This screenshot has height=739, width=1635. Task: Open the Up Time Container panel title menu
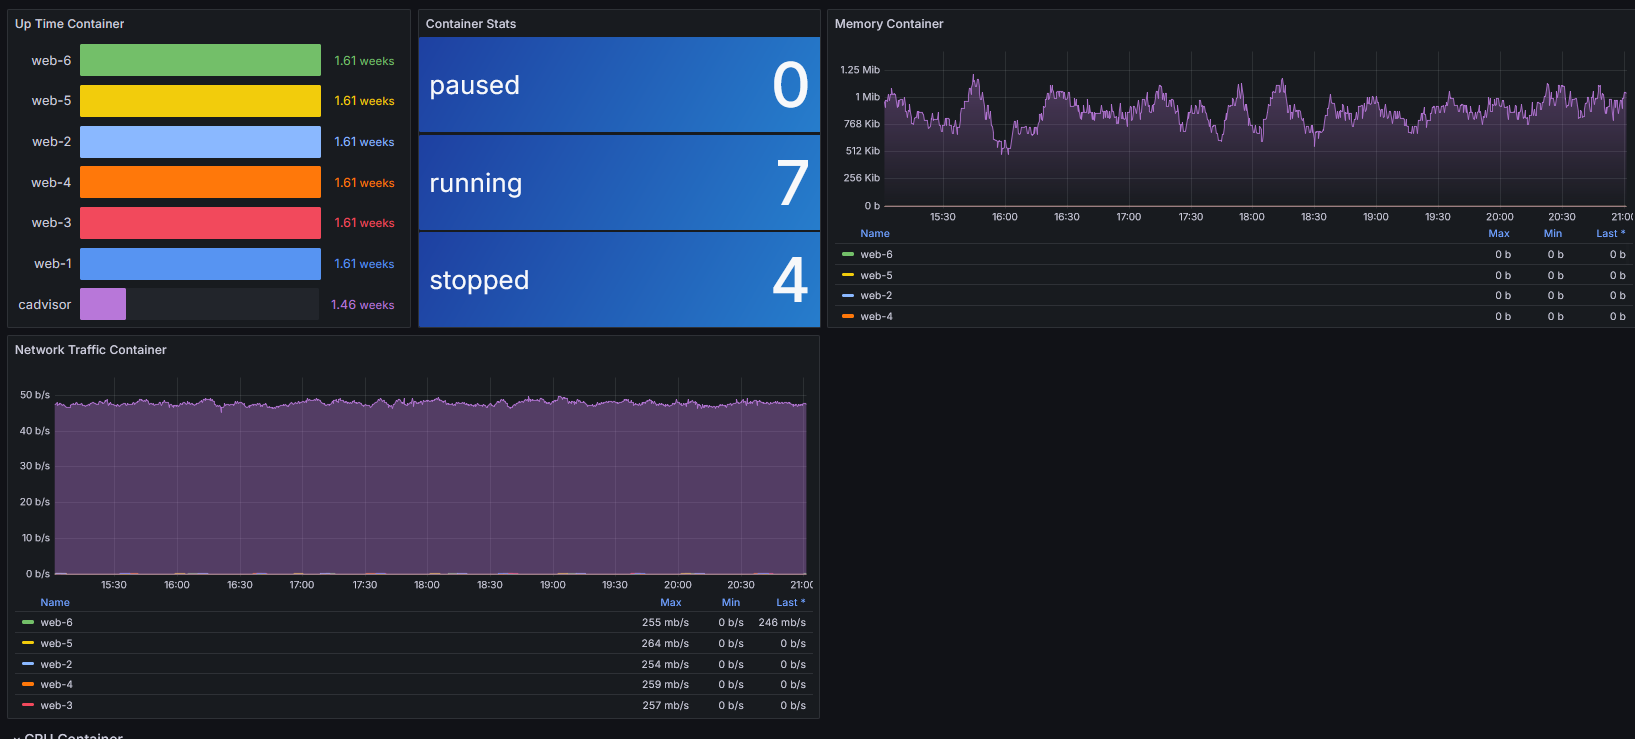69,24
